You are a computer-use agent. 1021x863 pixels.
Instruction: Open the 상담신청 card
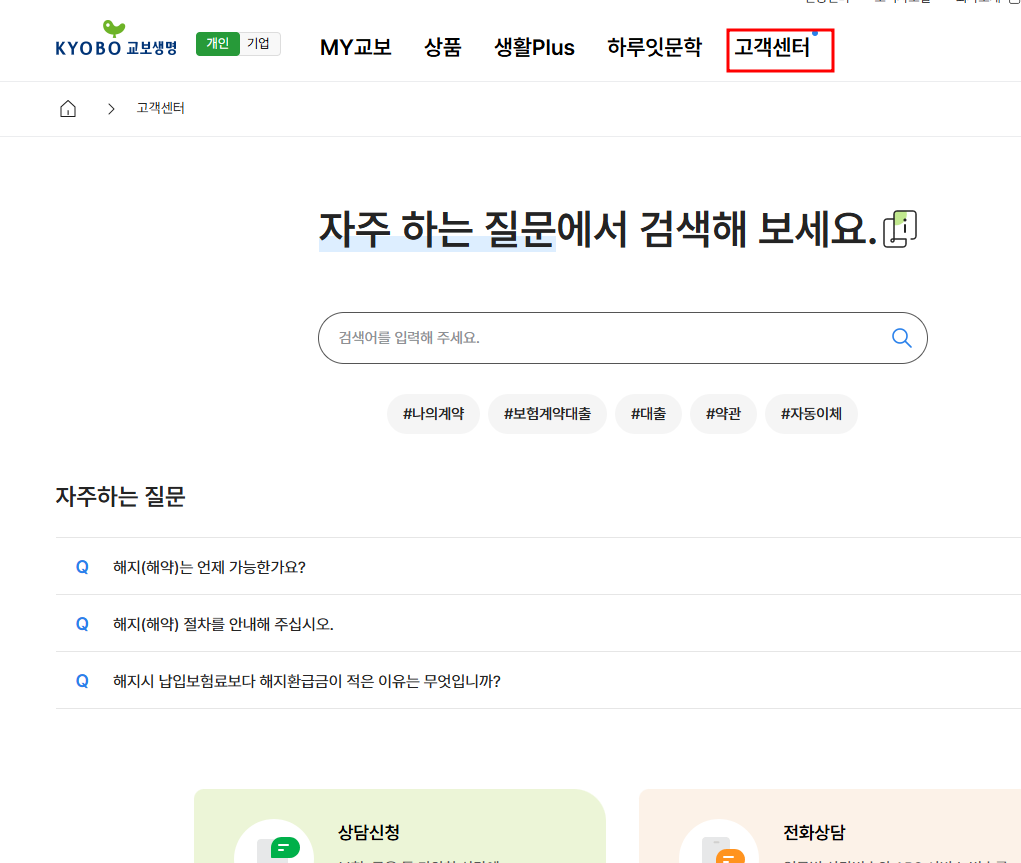pos(400,827)
